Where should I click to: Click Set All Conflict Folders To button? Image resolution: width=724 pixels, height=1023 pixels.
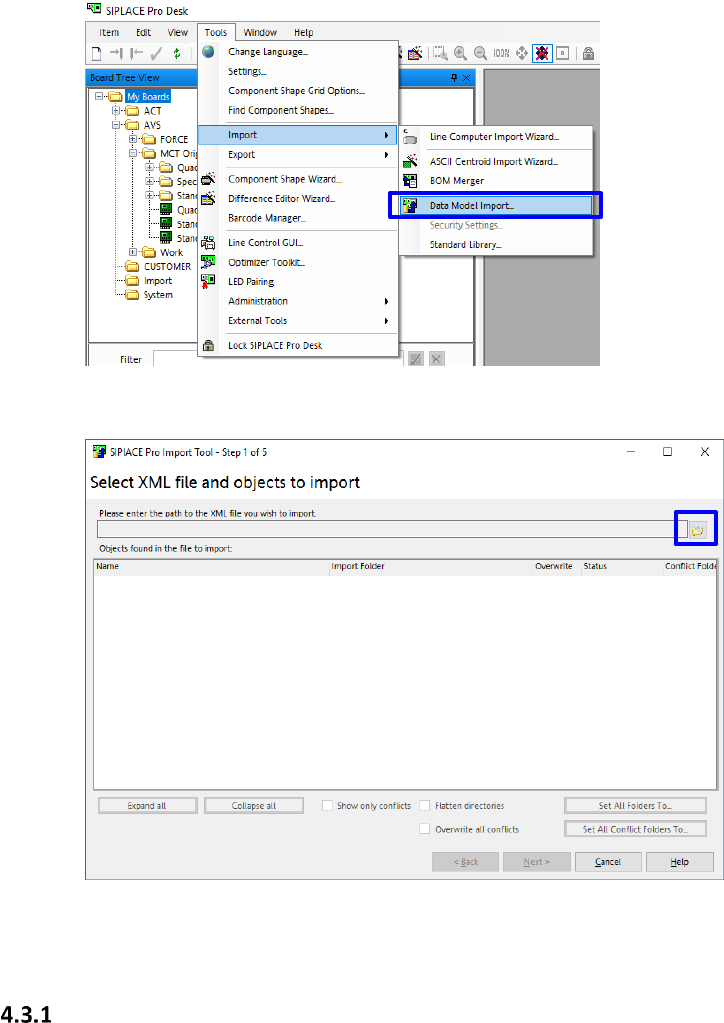[635, 829]
